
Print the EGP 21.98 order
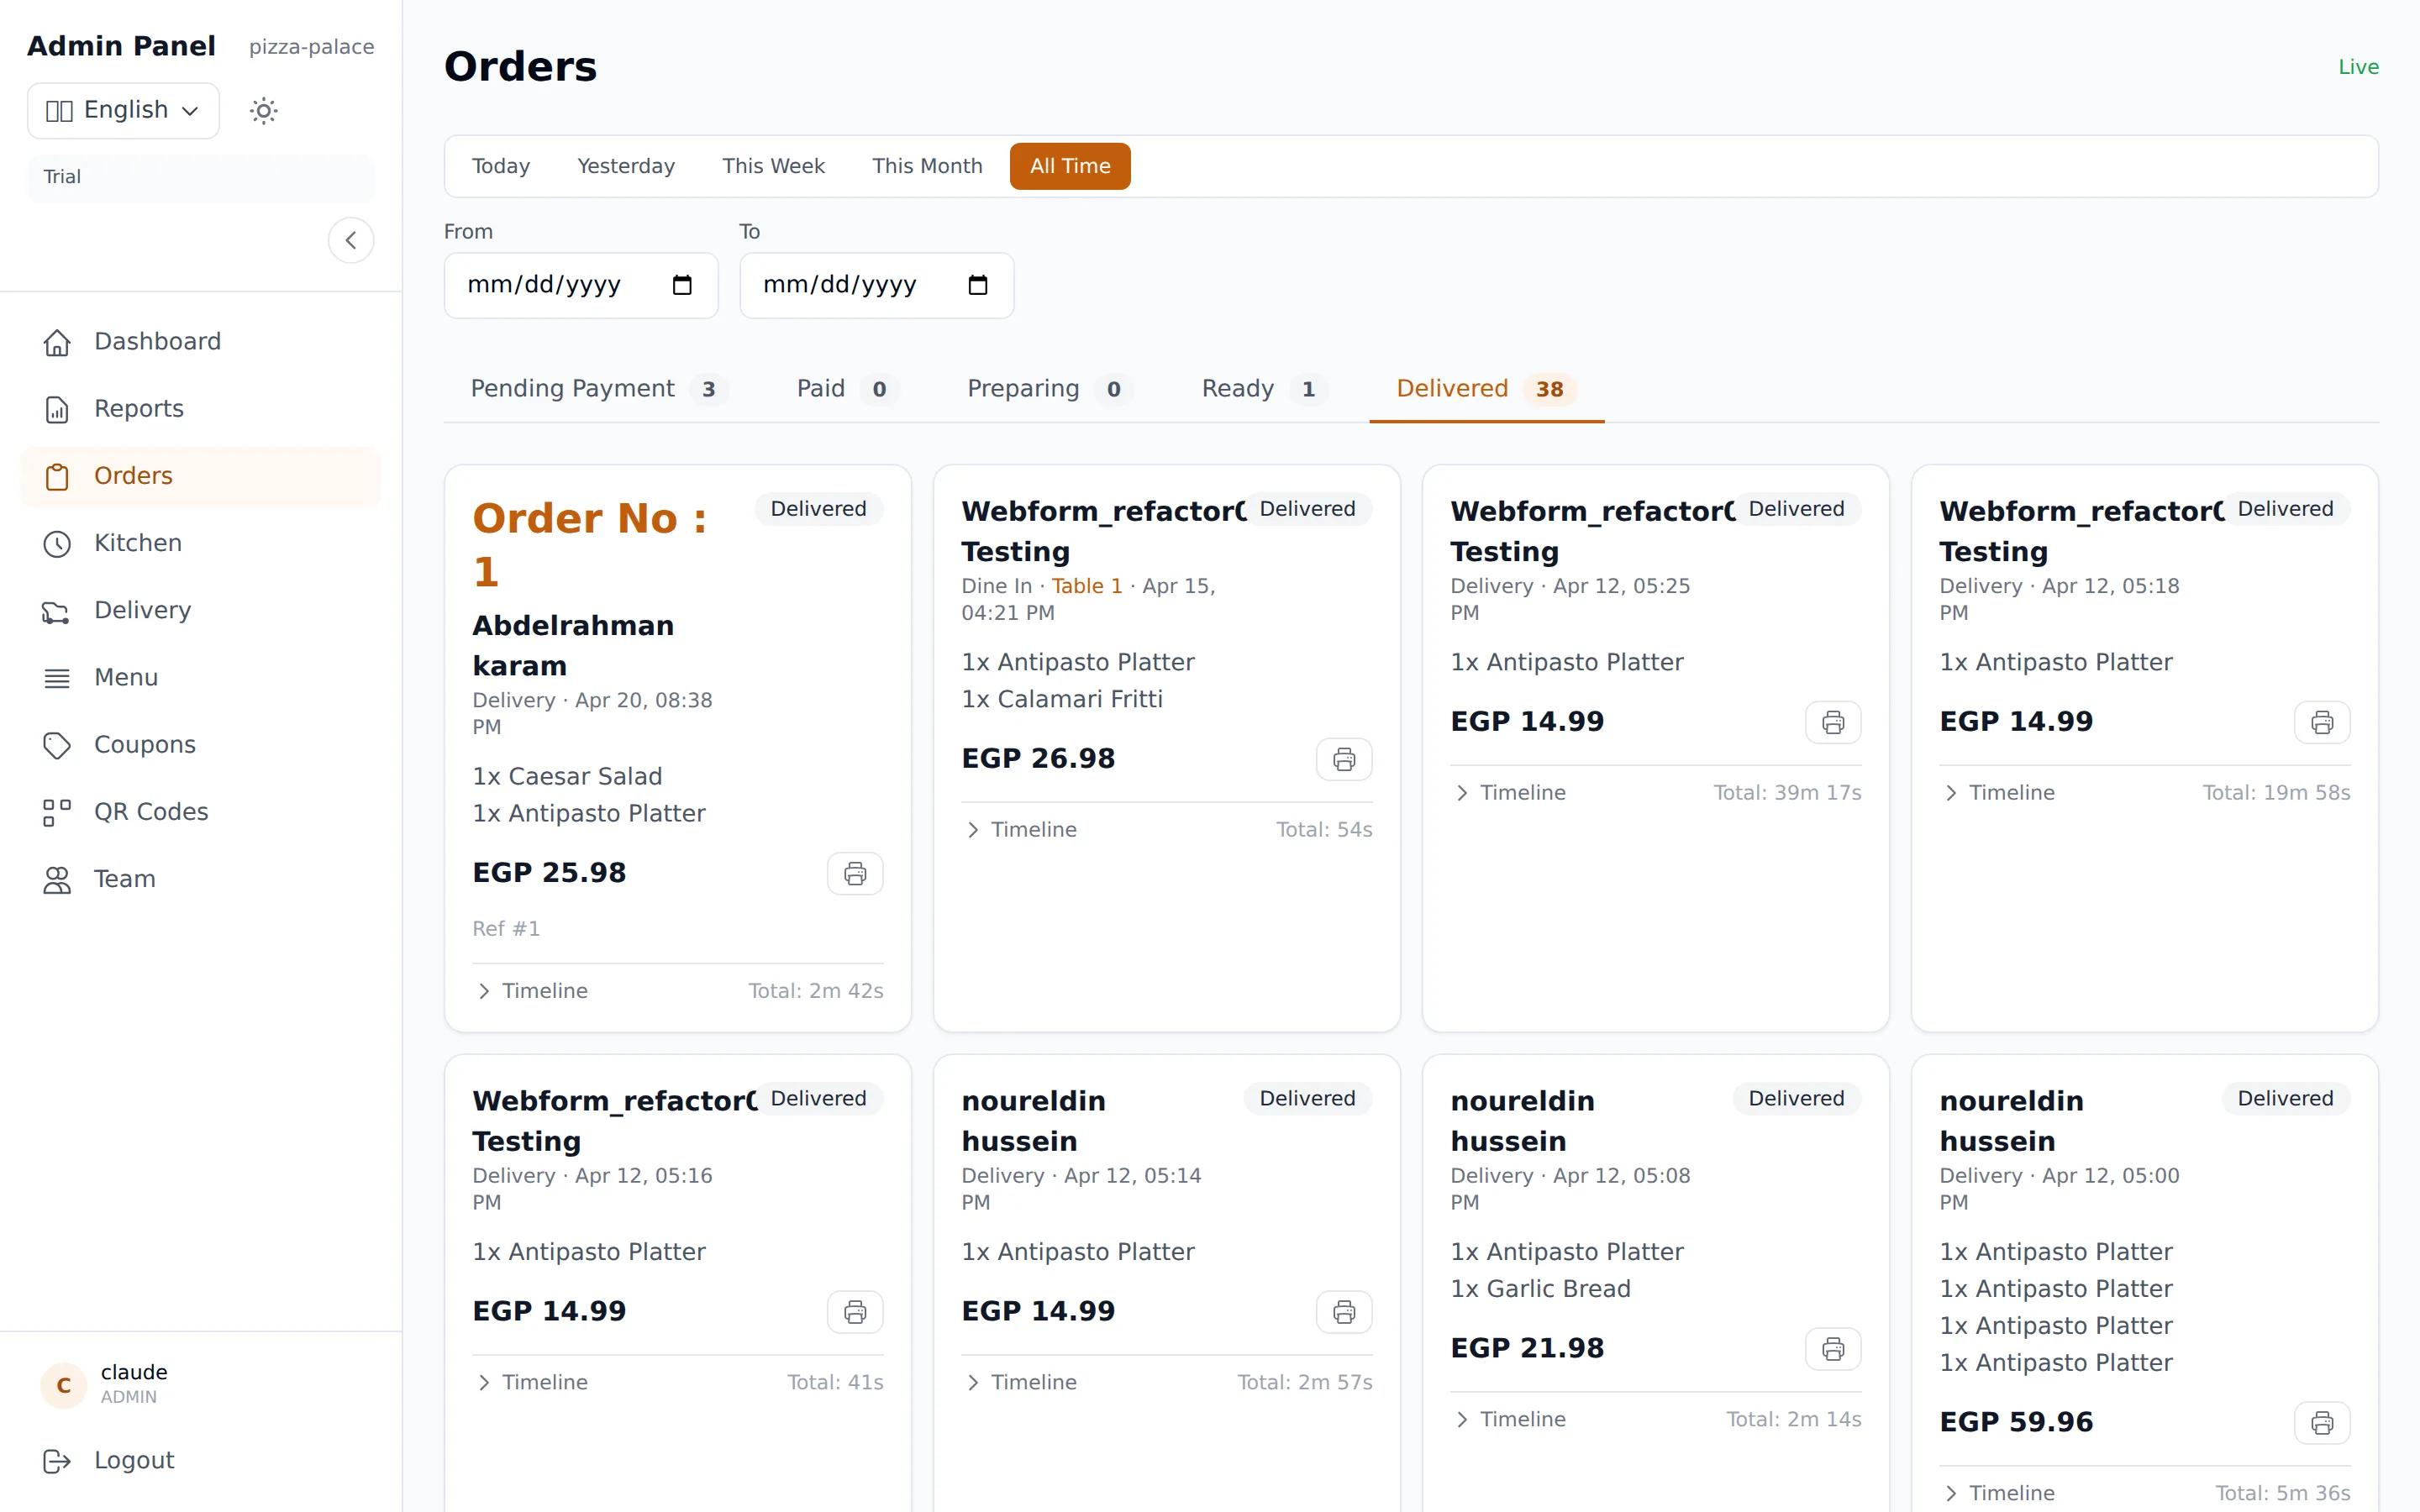pos(1833,1349)
